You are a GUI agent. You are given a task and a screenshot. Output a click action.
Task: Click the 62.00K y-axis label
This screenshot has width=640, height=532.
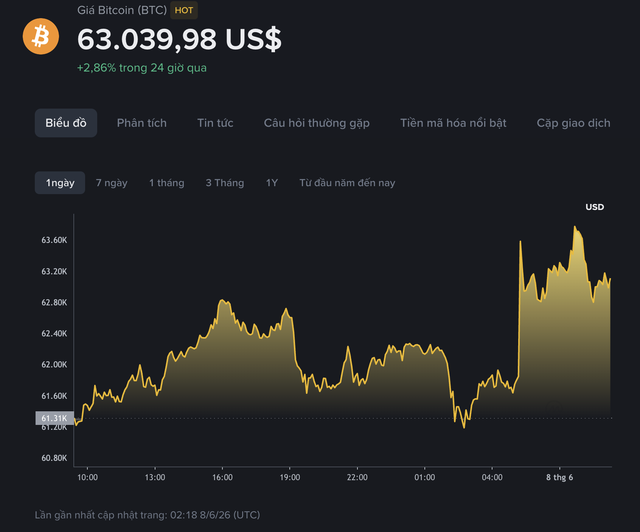(54, 365)
